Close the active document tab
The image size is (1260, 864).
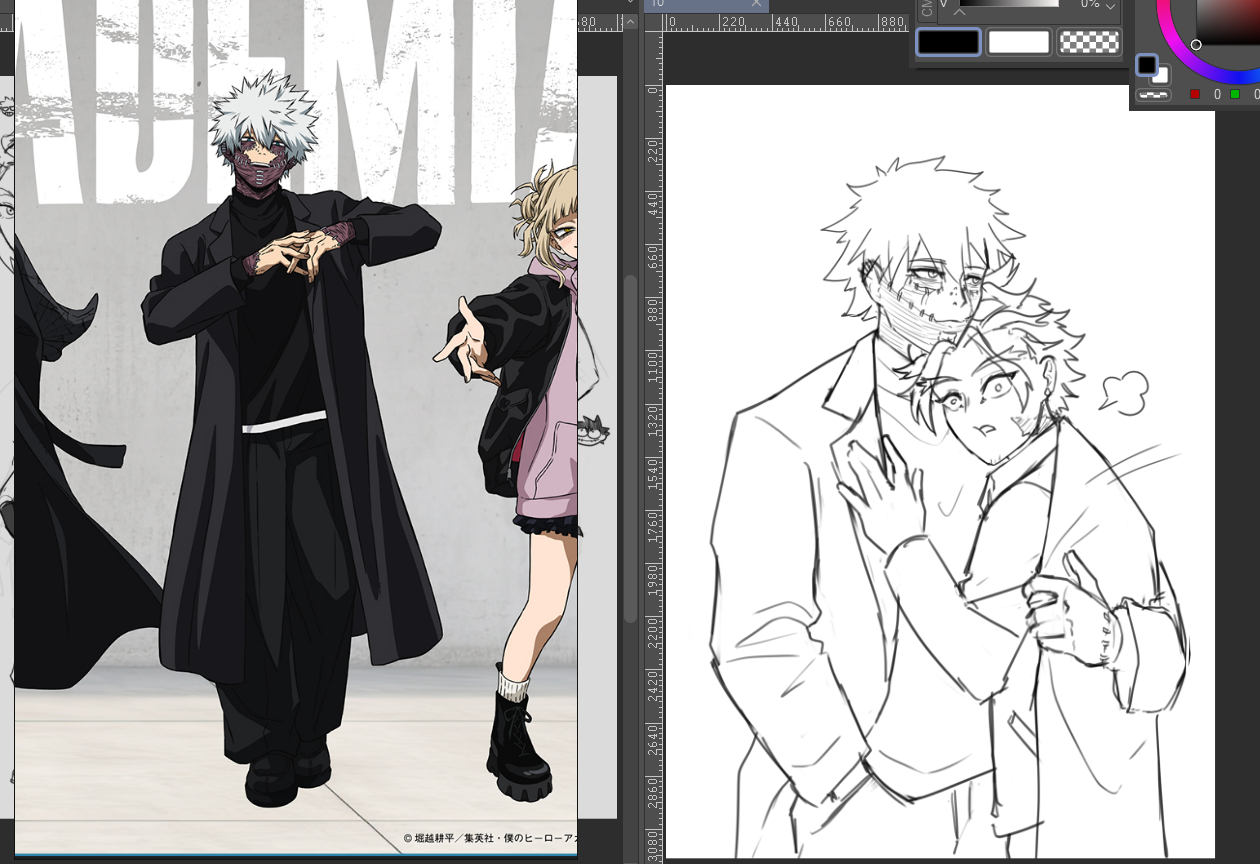coord(757,4)
